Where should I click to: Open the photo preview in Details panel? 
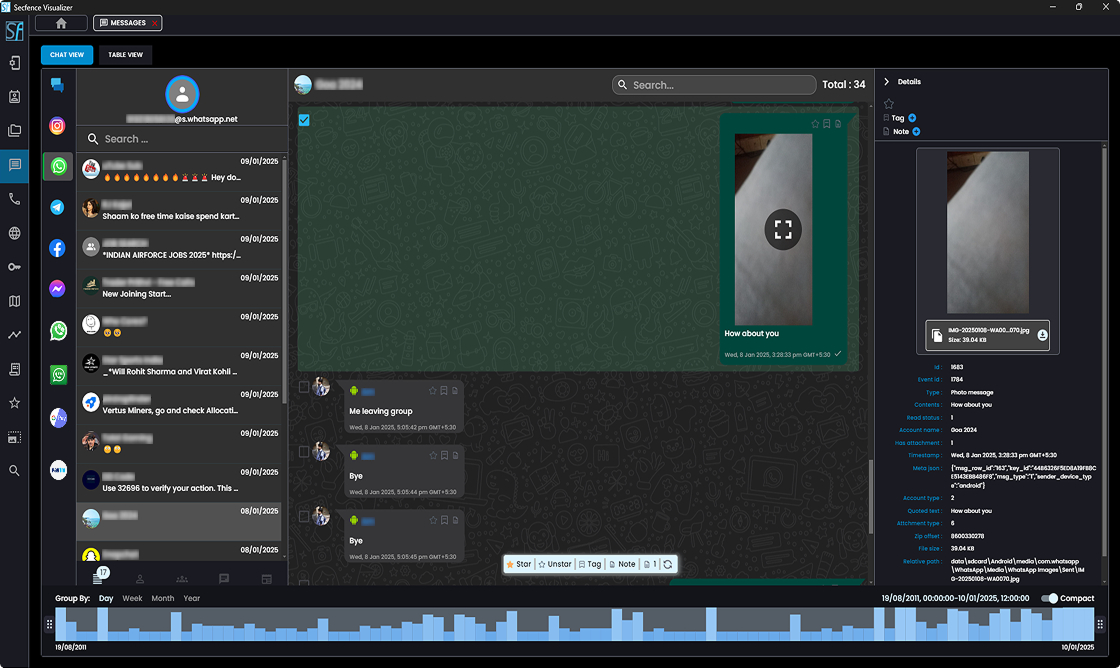click(988, 232)
